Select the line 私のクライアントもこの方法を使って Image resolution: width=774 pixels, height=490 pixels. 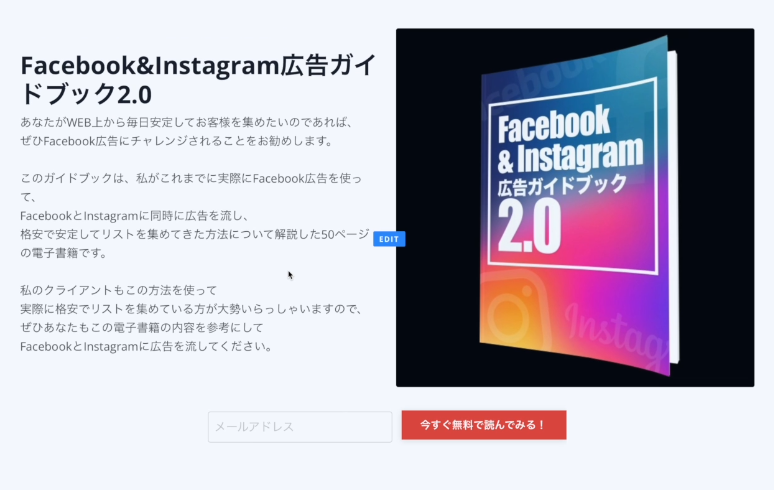tap(118, 290)
